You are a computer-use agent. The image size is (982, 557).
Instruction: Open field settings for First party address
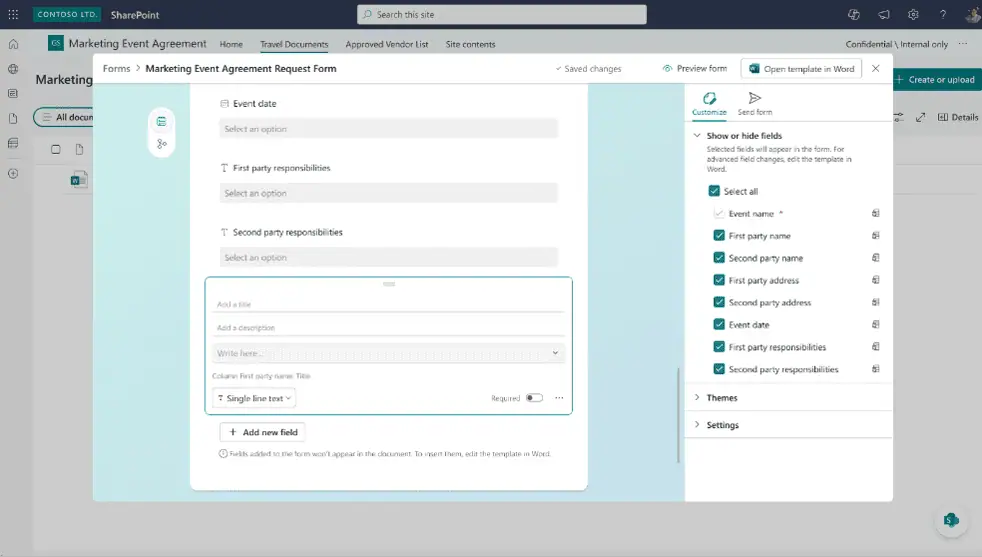point(876,280)
